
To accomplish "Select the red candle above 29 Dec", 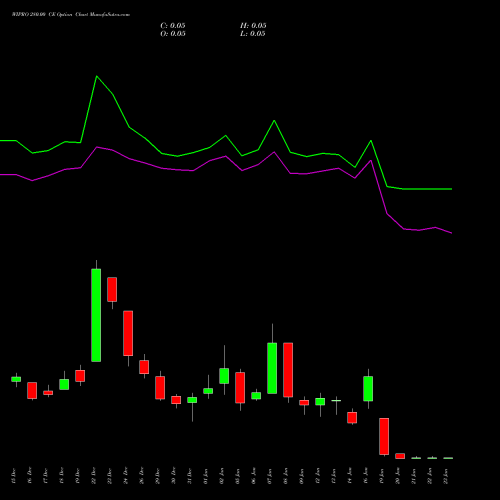I will [160, 388].
